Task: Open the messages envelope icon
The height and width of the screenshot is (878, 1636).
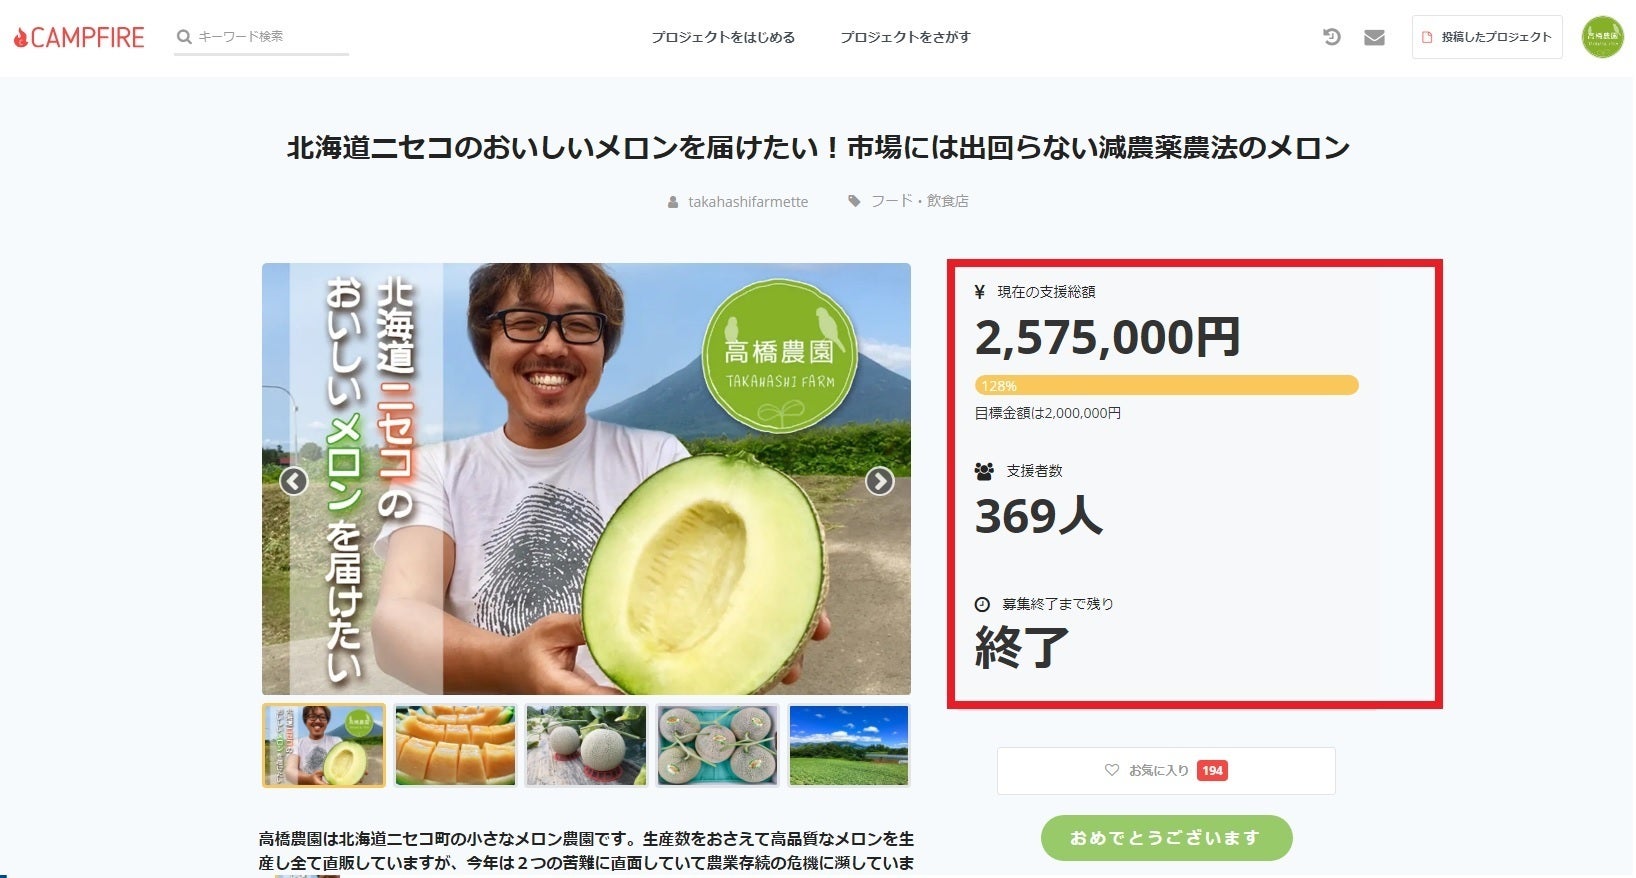Action: tap(1374, 37)
